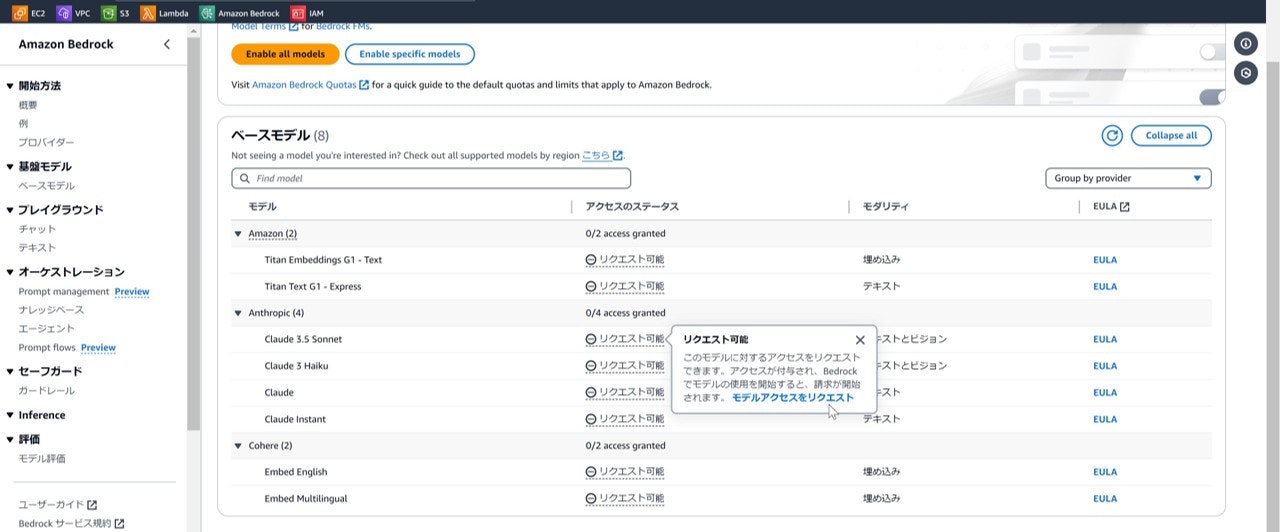The height and width of the screenshot is (532, 1280).
Task: Open チャット playground in the sidebar
Action: tap(37, 229)
